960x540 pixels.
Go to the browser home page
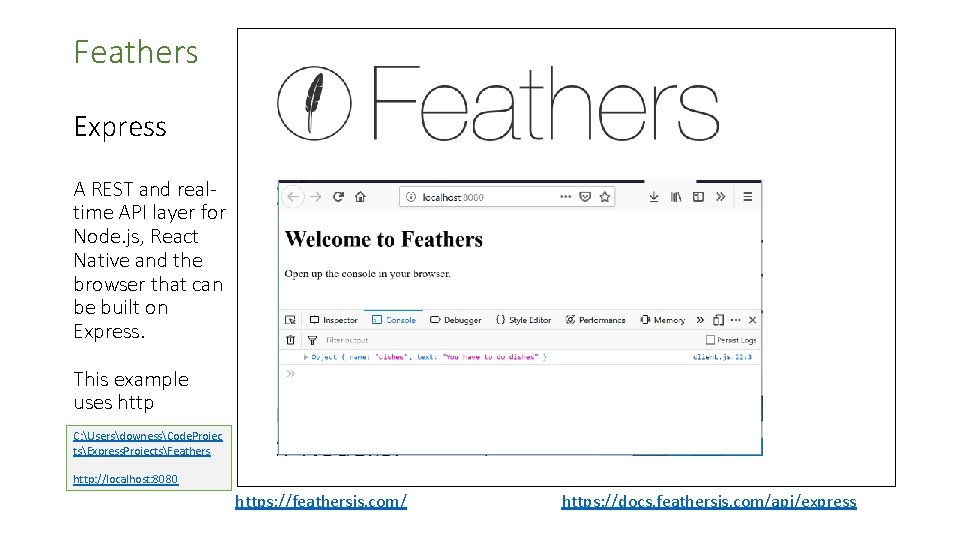361,197
